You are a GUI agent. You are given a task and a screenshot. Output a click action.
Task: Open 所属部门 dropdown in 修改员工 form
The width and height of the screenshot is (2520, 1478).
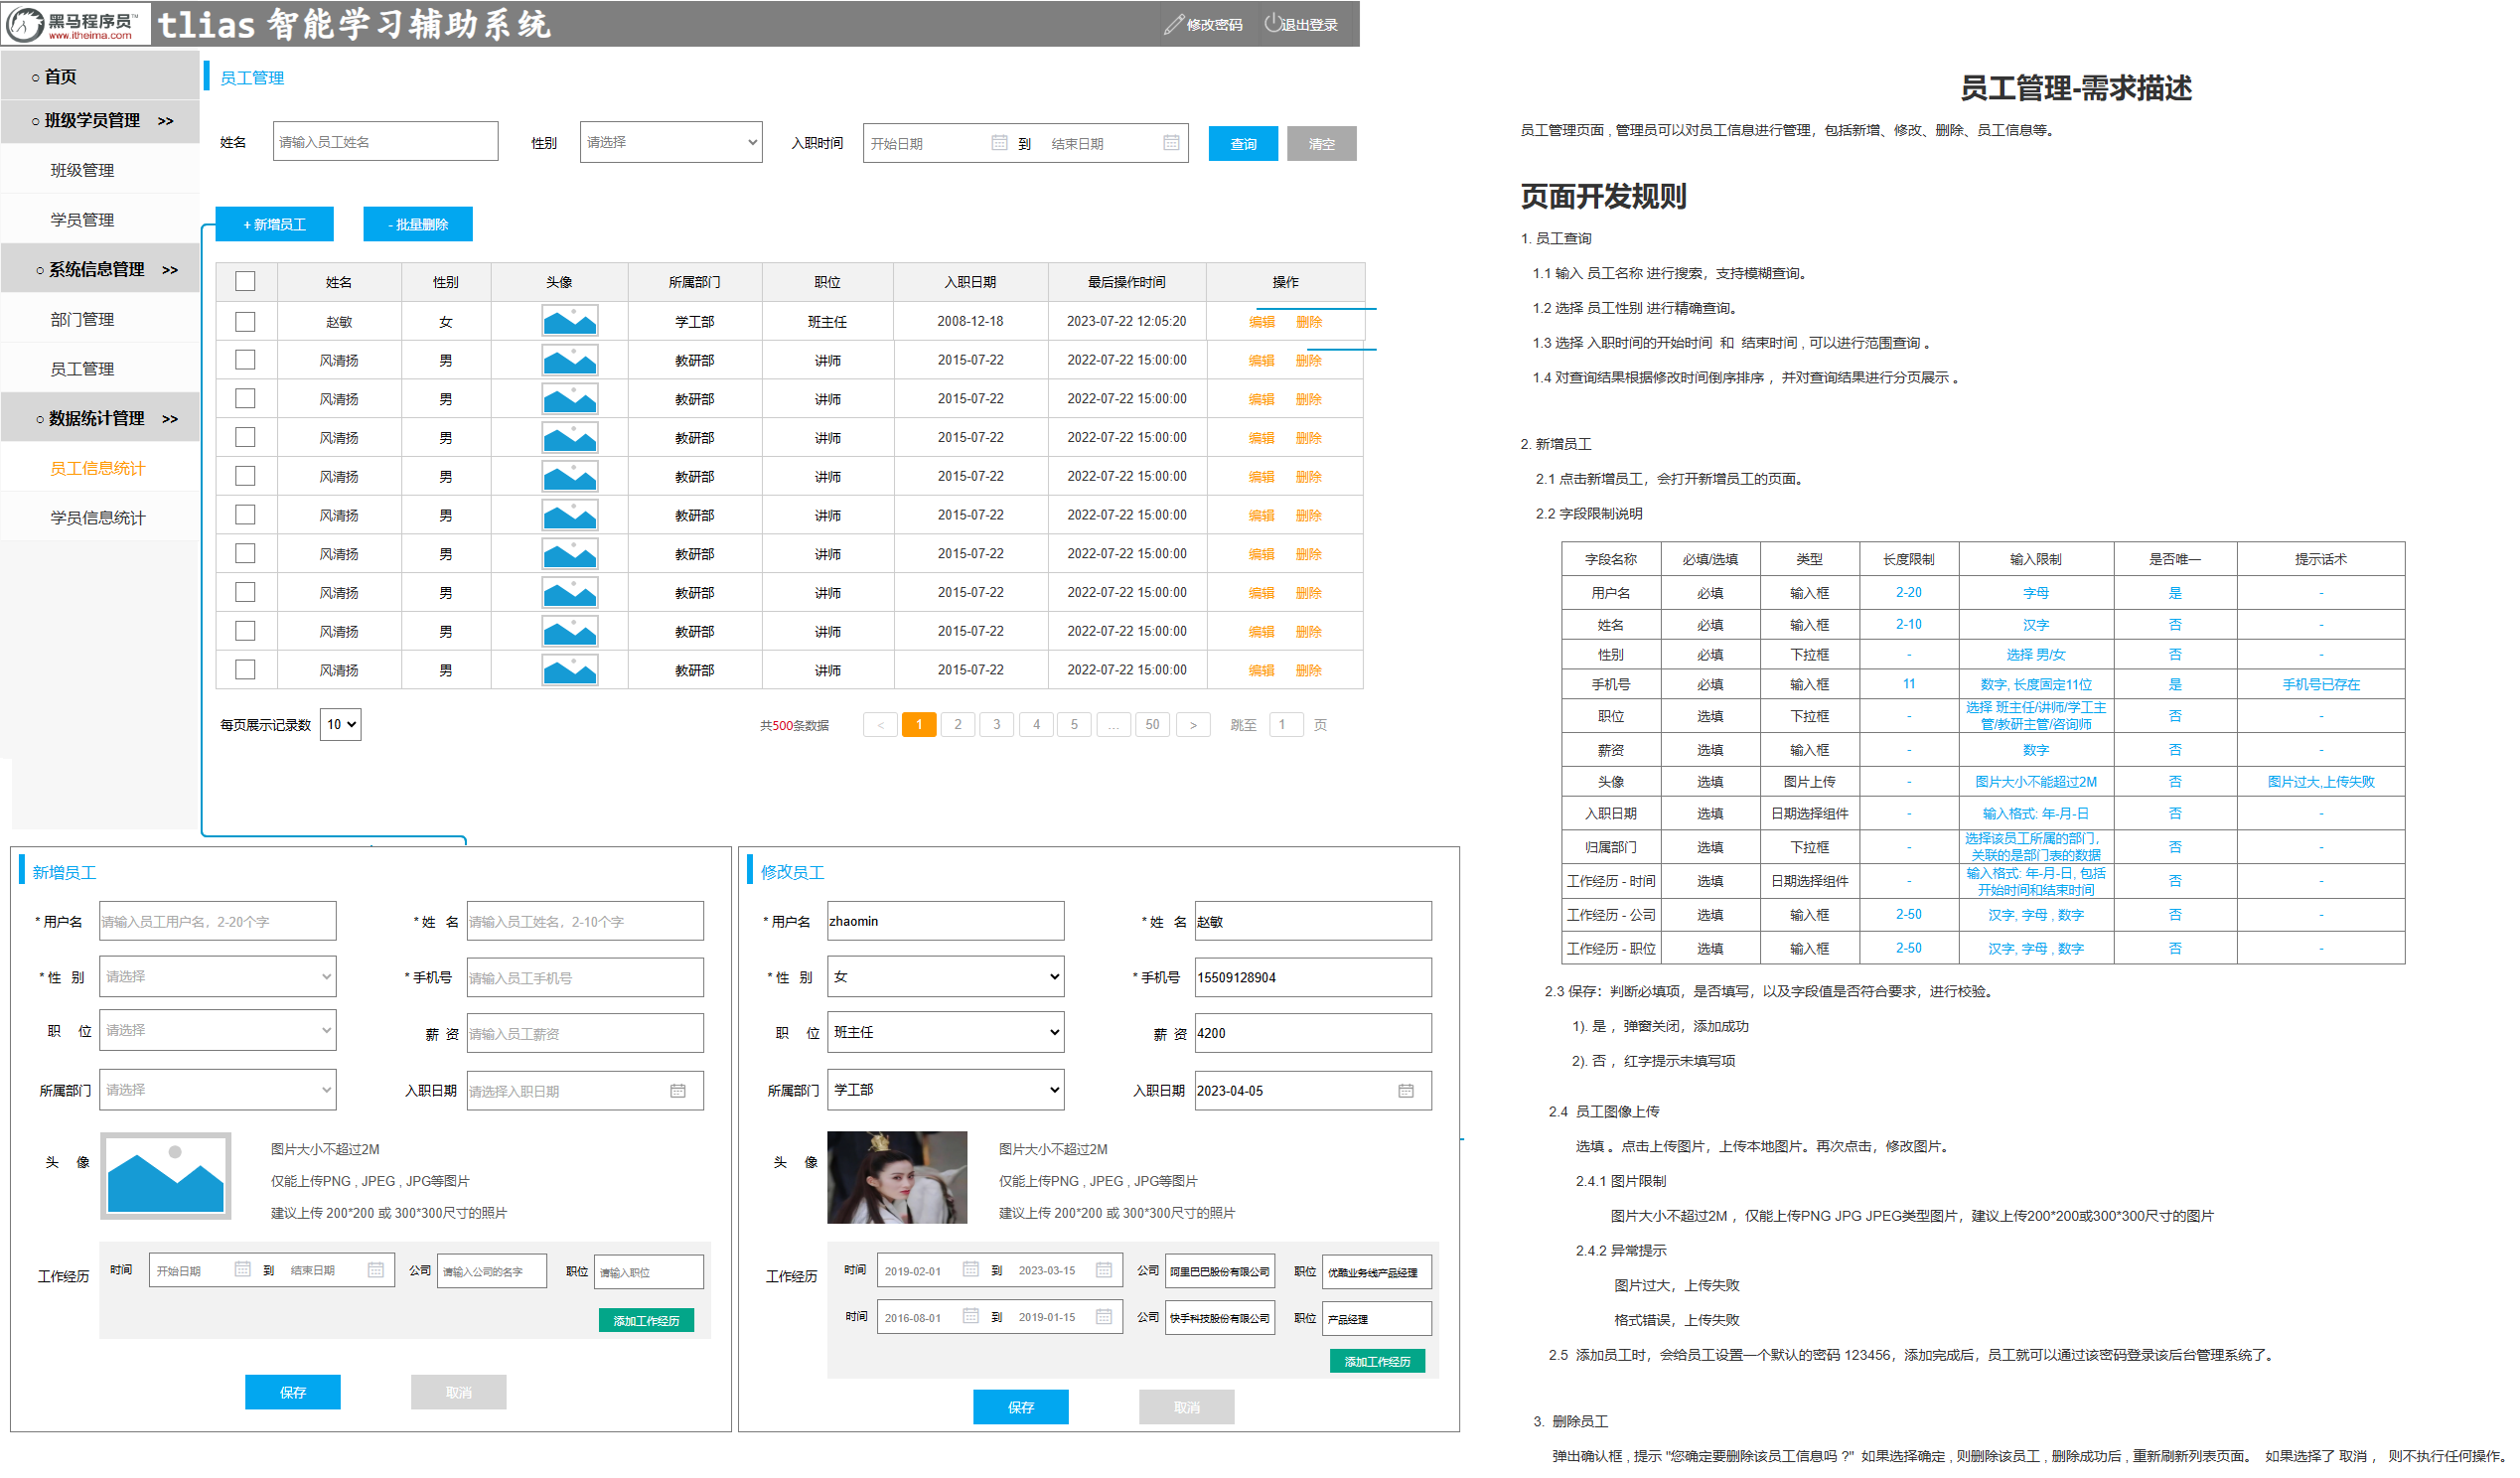[x=945, y=1090]
